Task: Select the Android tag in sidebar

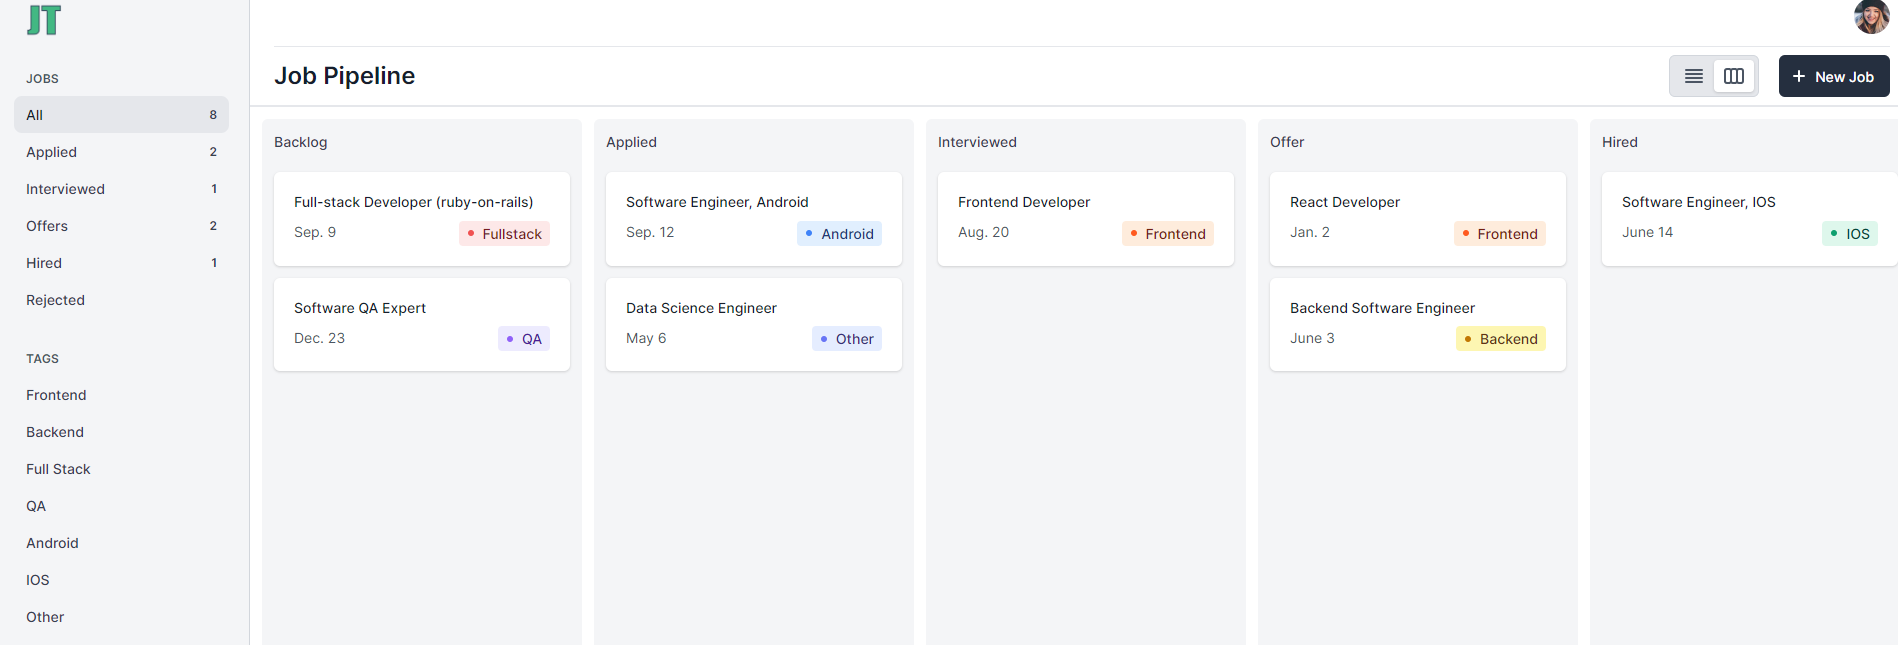Action: pos(52,543)
